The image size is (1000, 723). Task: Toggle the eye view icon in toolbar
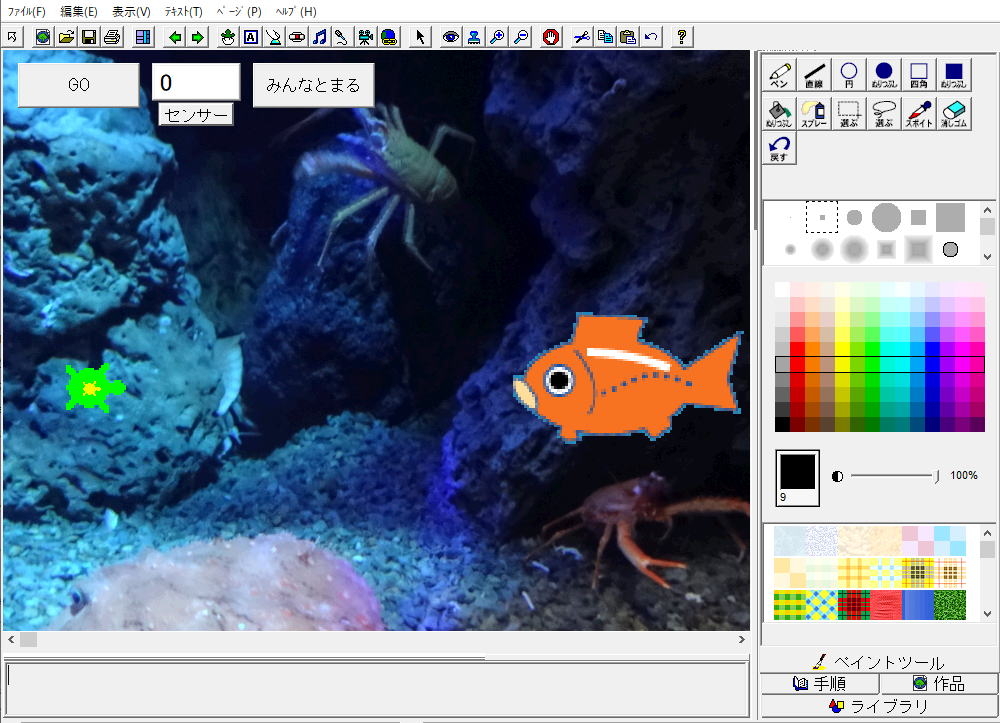click(451, 37)
